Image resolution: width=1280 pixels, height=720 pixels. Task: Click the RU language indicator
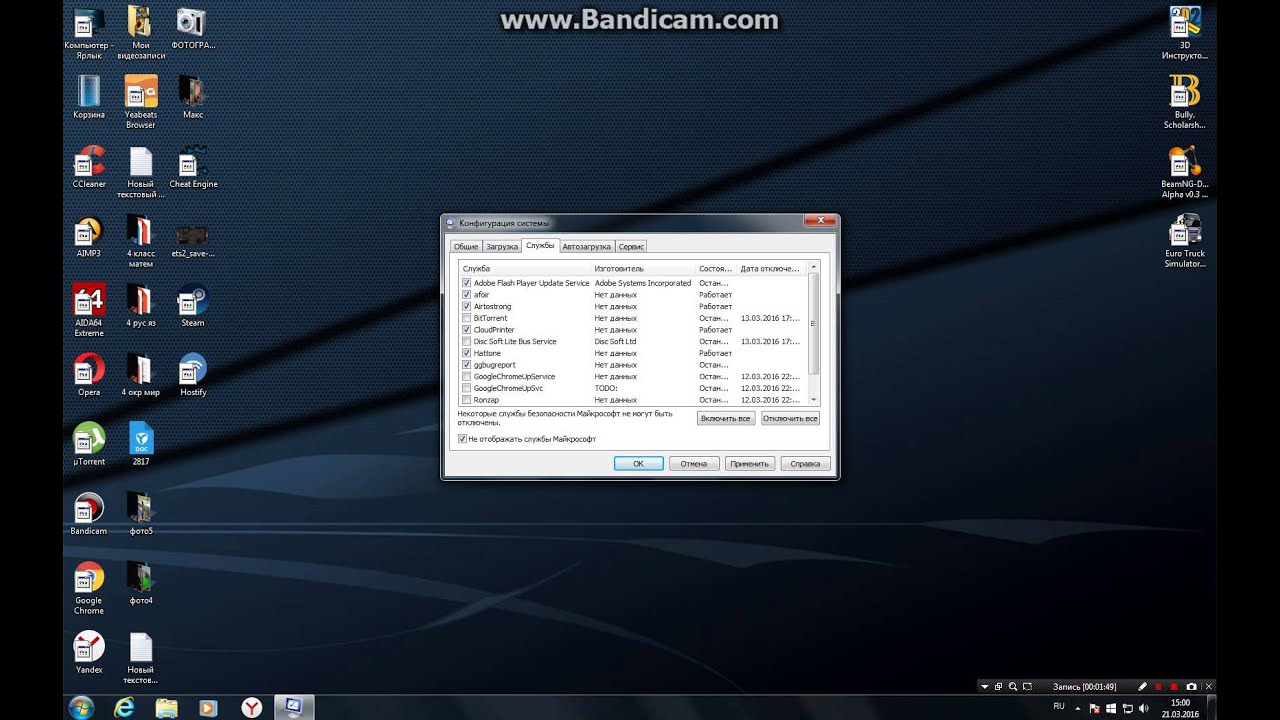[x=1059, y=706]
